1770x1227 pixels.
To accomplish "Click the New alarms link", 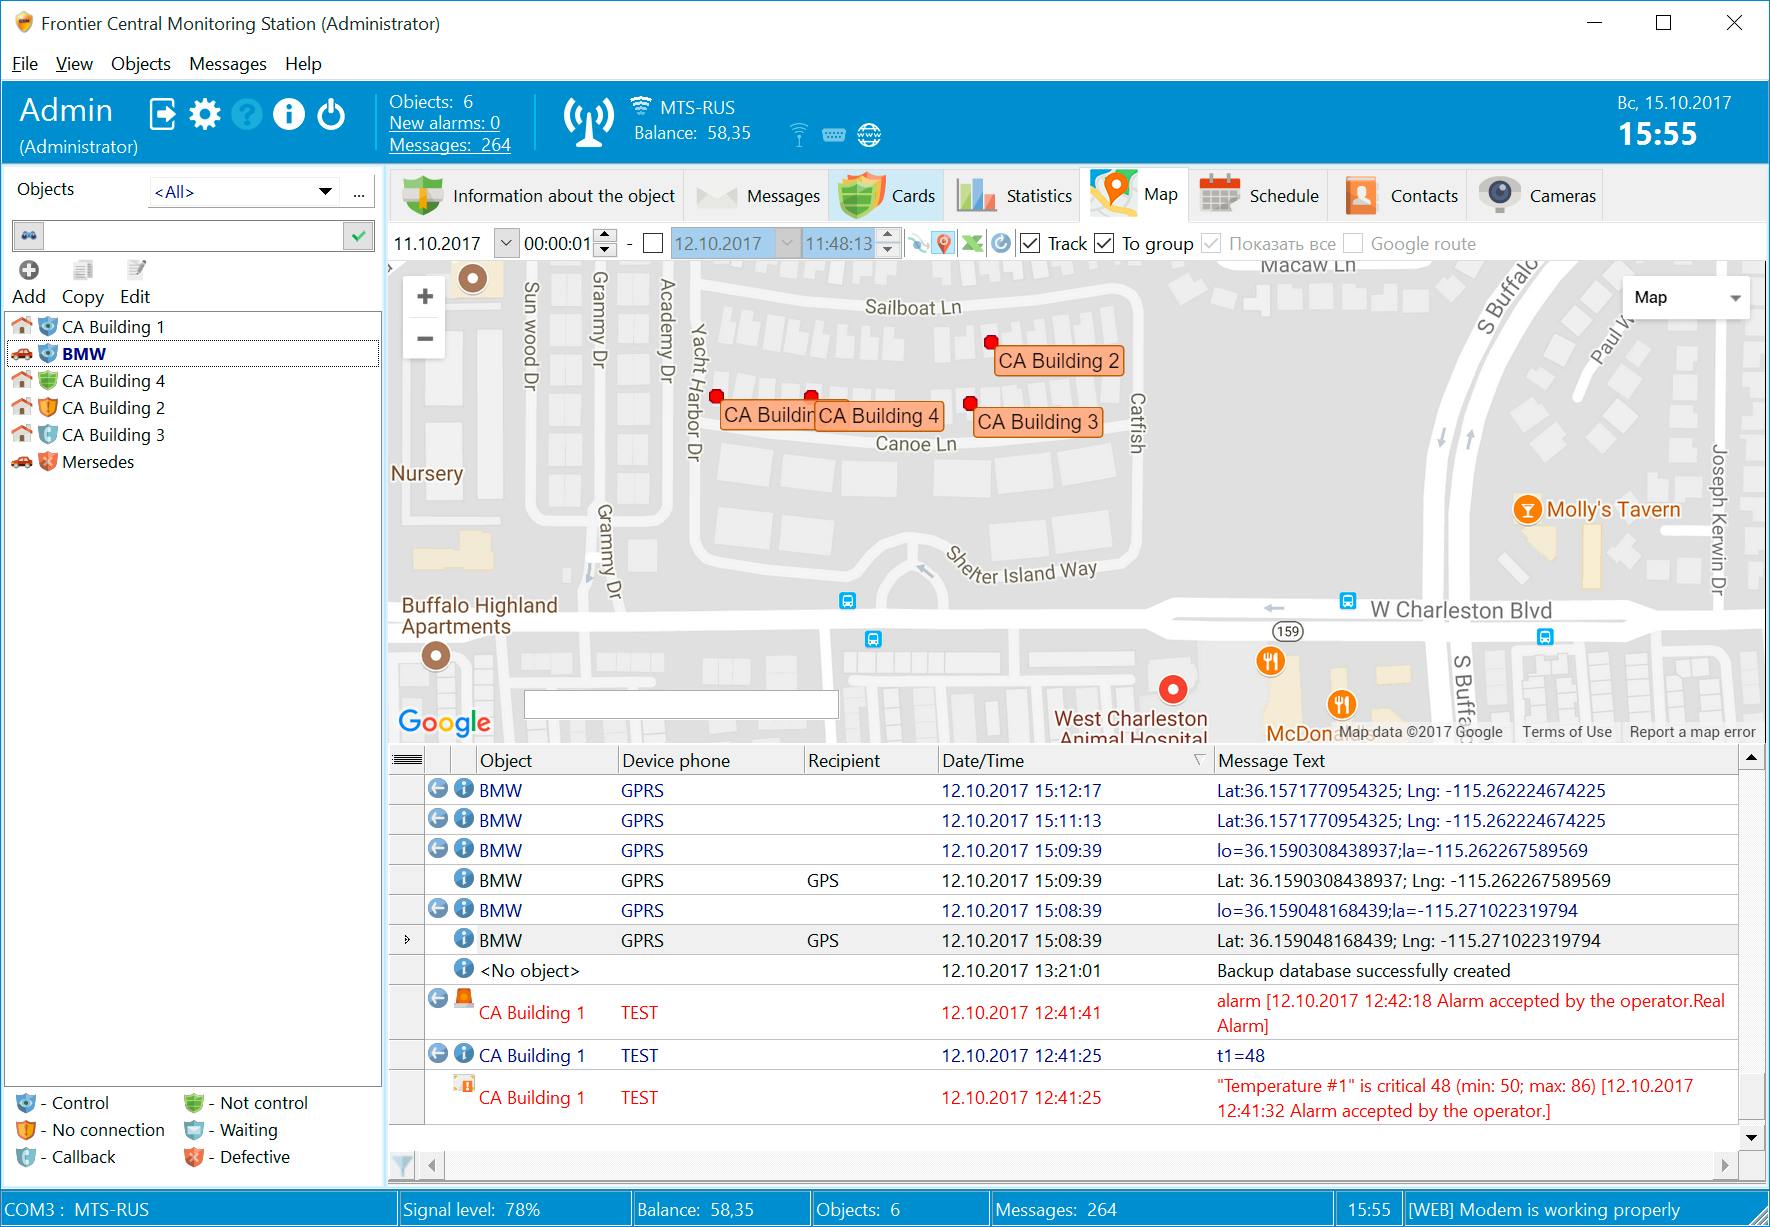I will point(443,122).
